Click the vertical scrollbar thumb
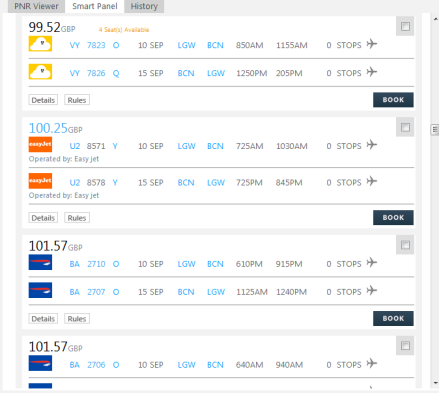The width and height of the screenshot is (439, 393). click(x=435, y=129)
